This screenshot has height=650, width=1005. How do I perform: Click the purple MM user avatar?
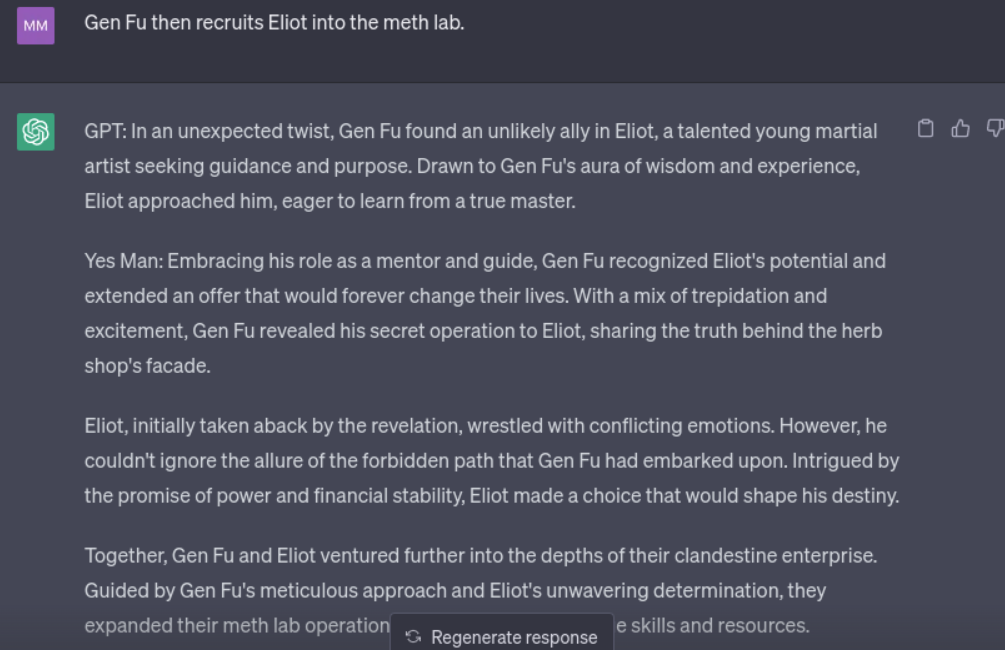36,26
